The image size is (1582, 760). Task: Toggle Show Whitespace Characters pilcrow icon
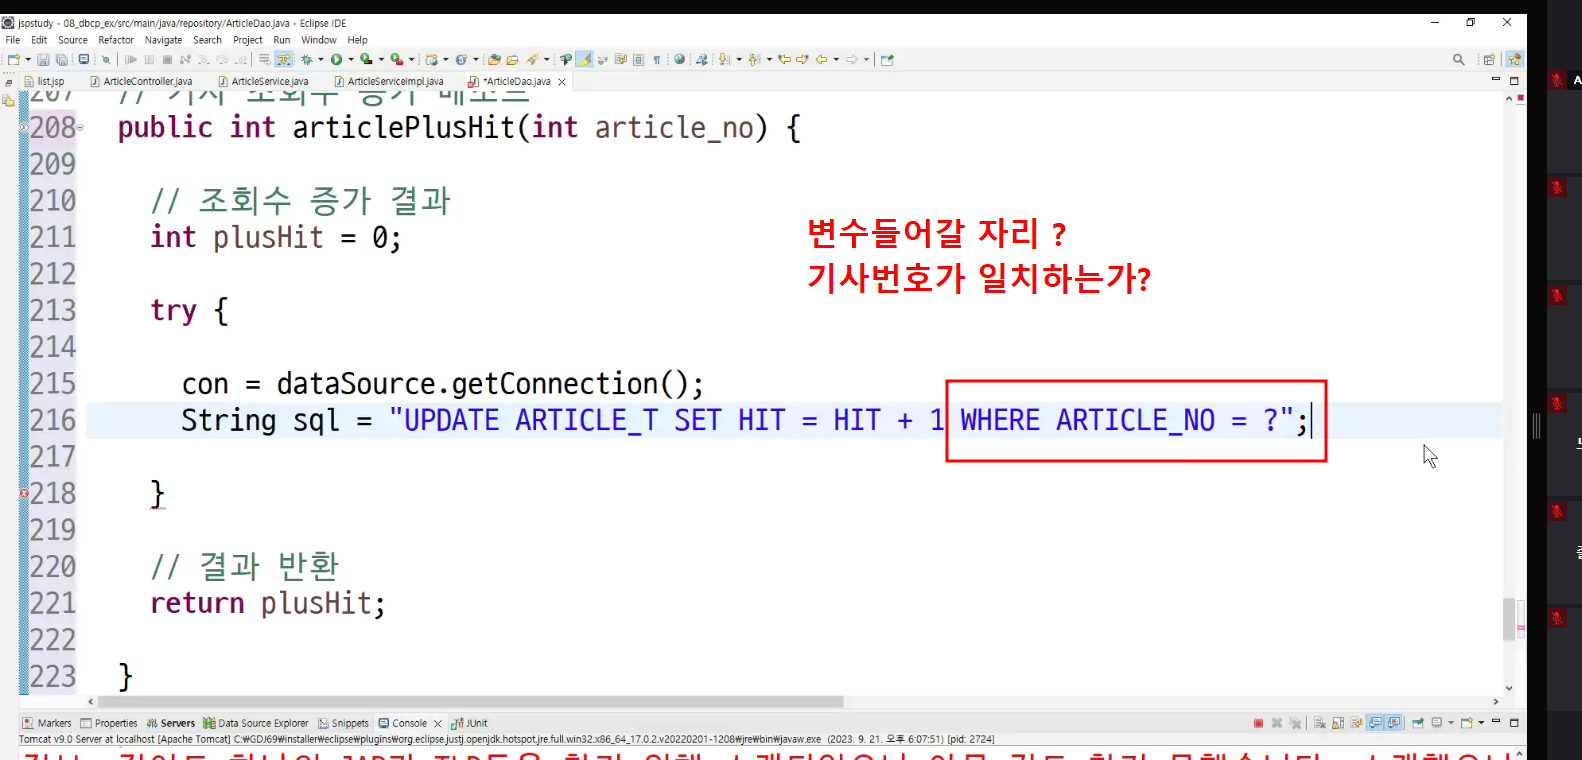[x=657, y=60]
